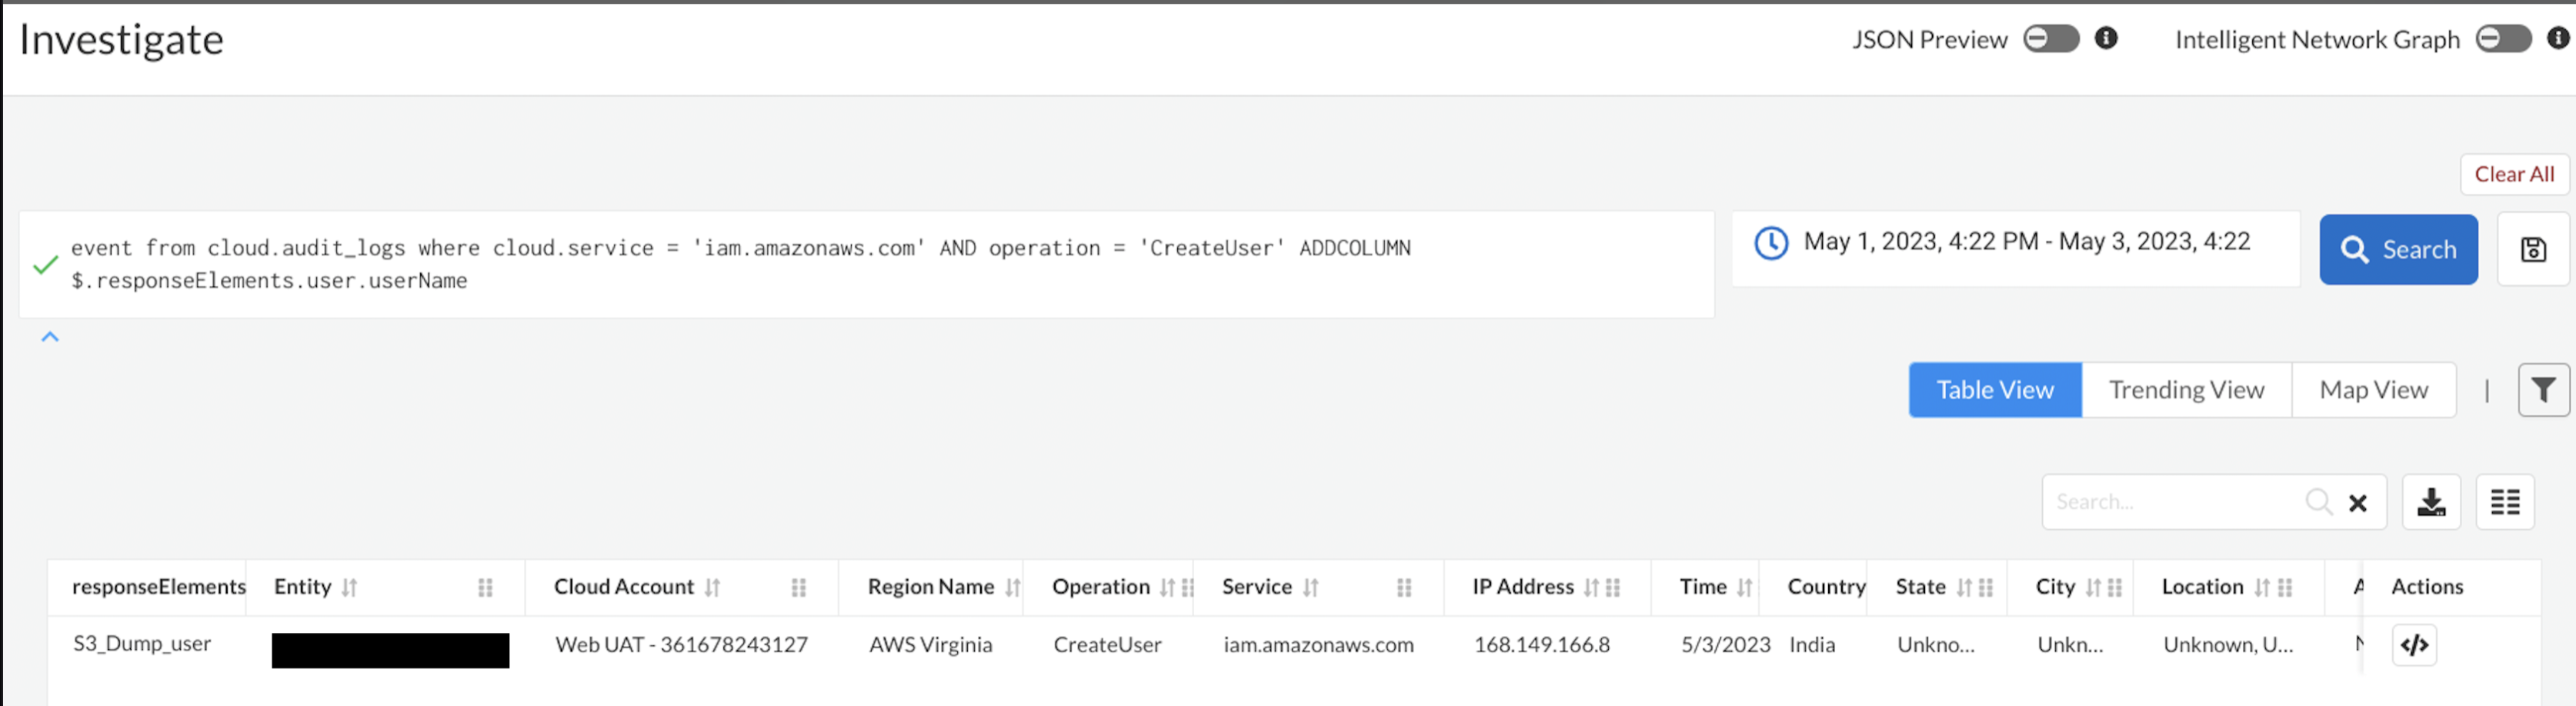
Task: Click the blue Search button
Action: tap(2398, 249)
